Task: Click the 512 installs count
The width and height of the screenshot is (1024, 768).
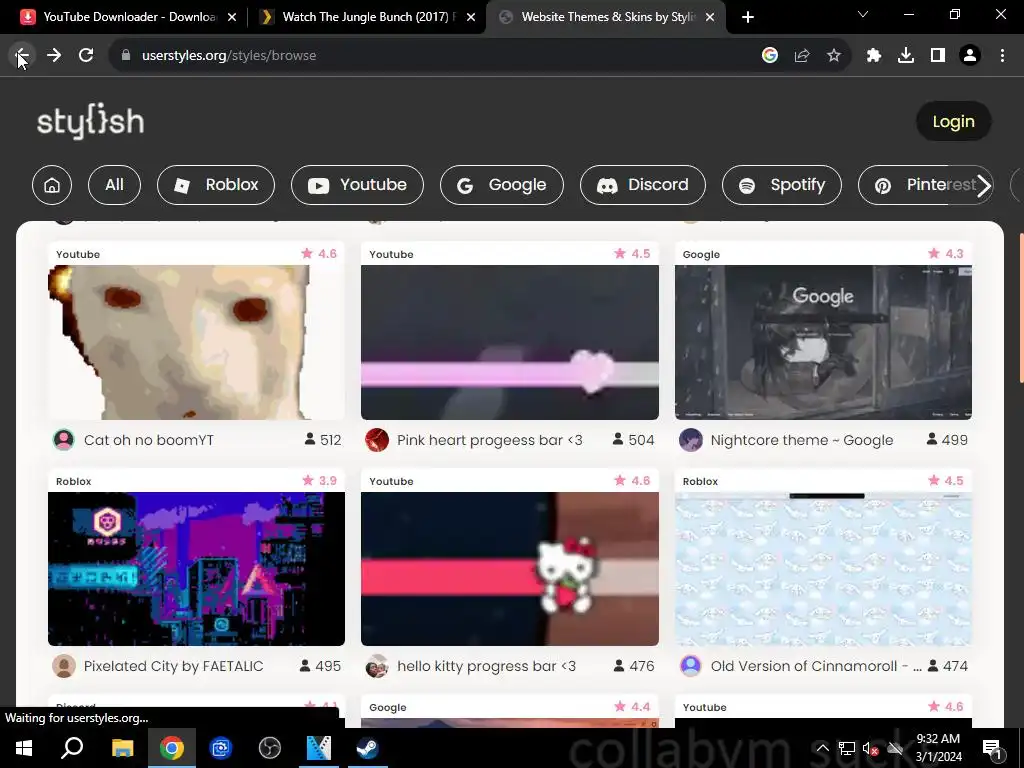Action: pyautogui.click(x=323, y=440)
